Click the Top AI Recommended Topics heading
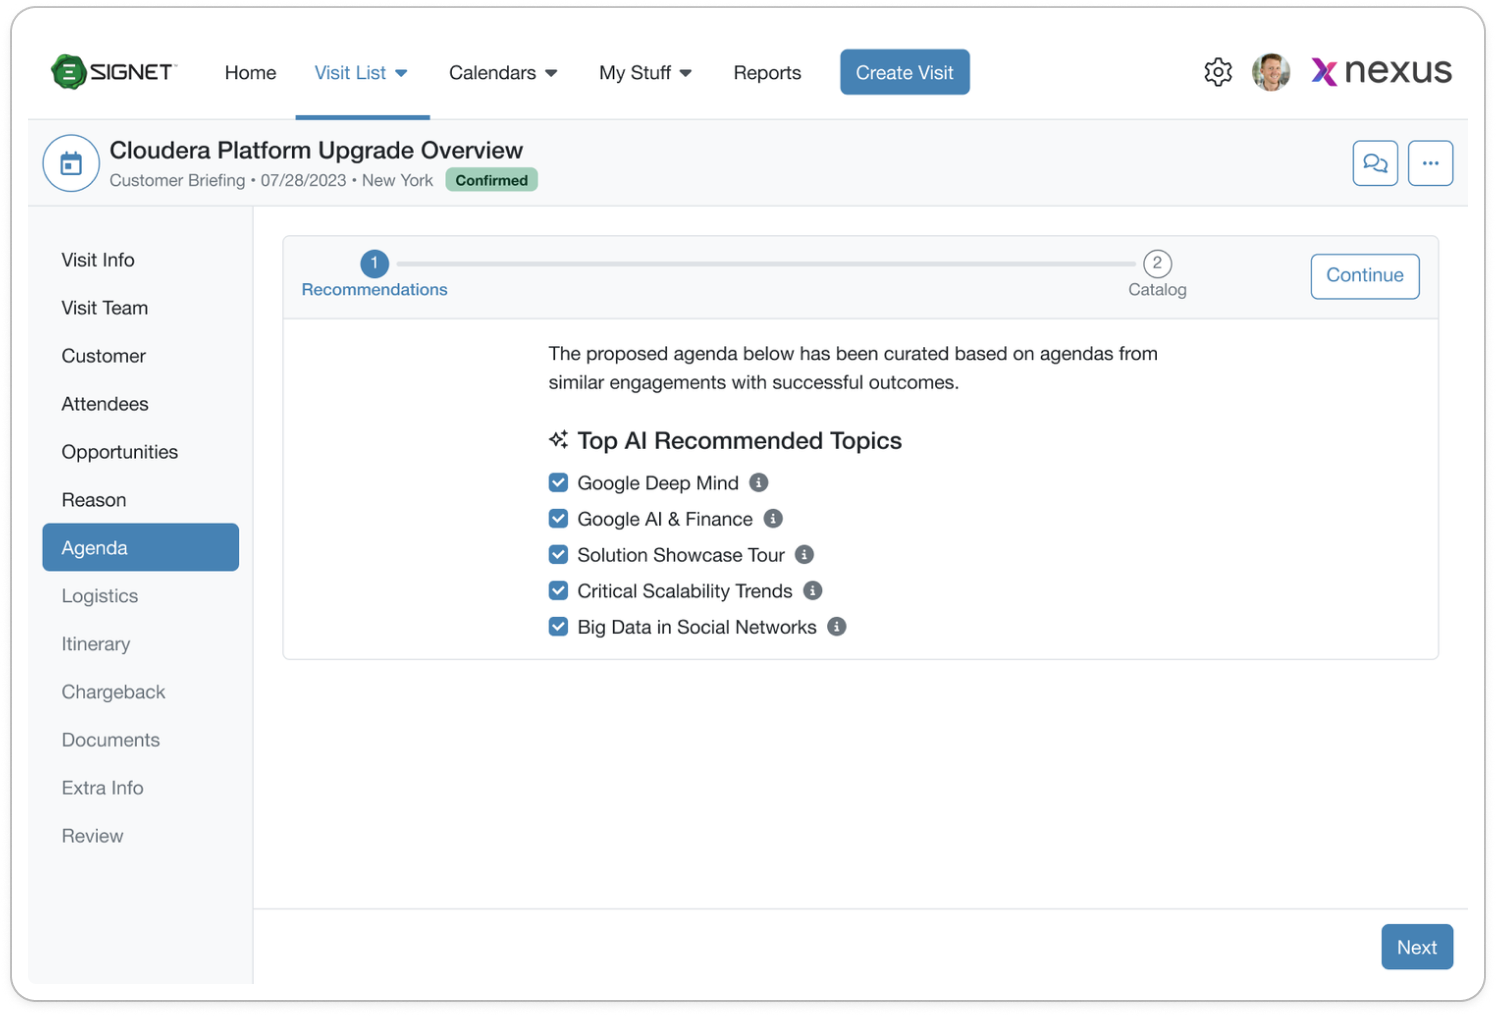The height and width of the screenshot is (1016, 1496). (739, 440)
